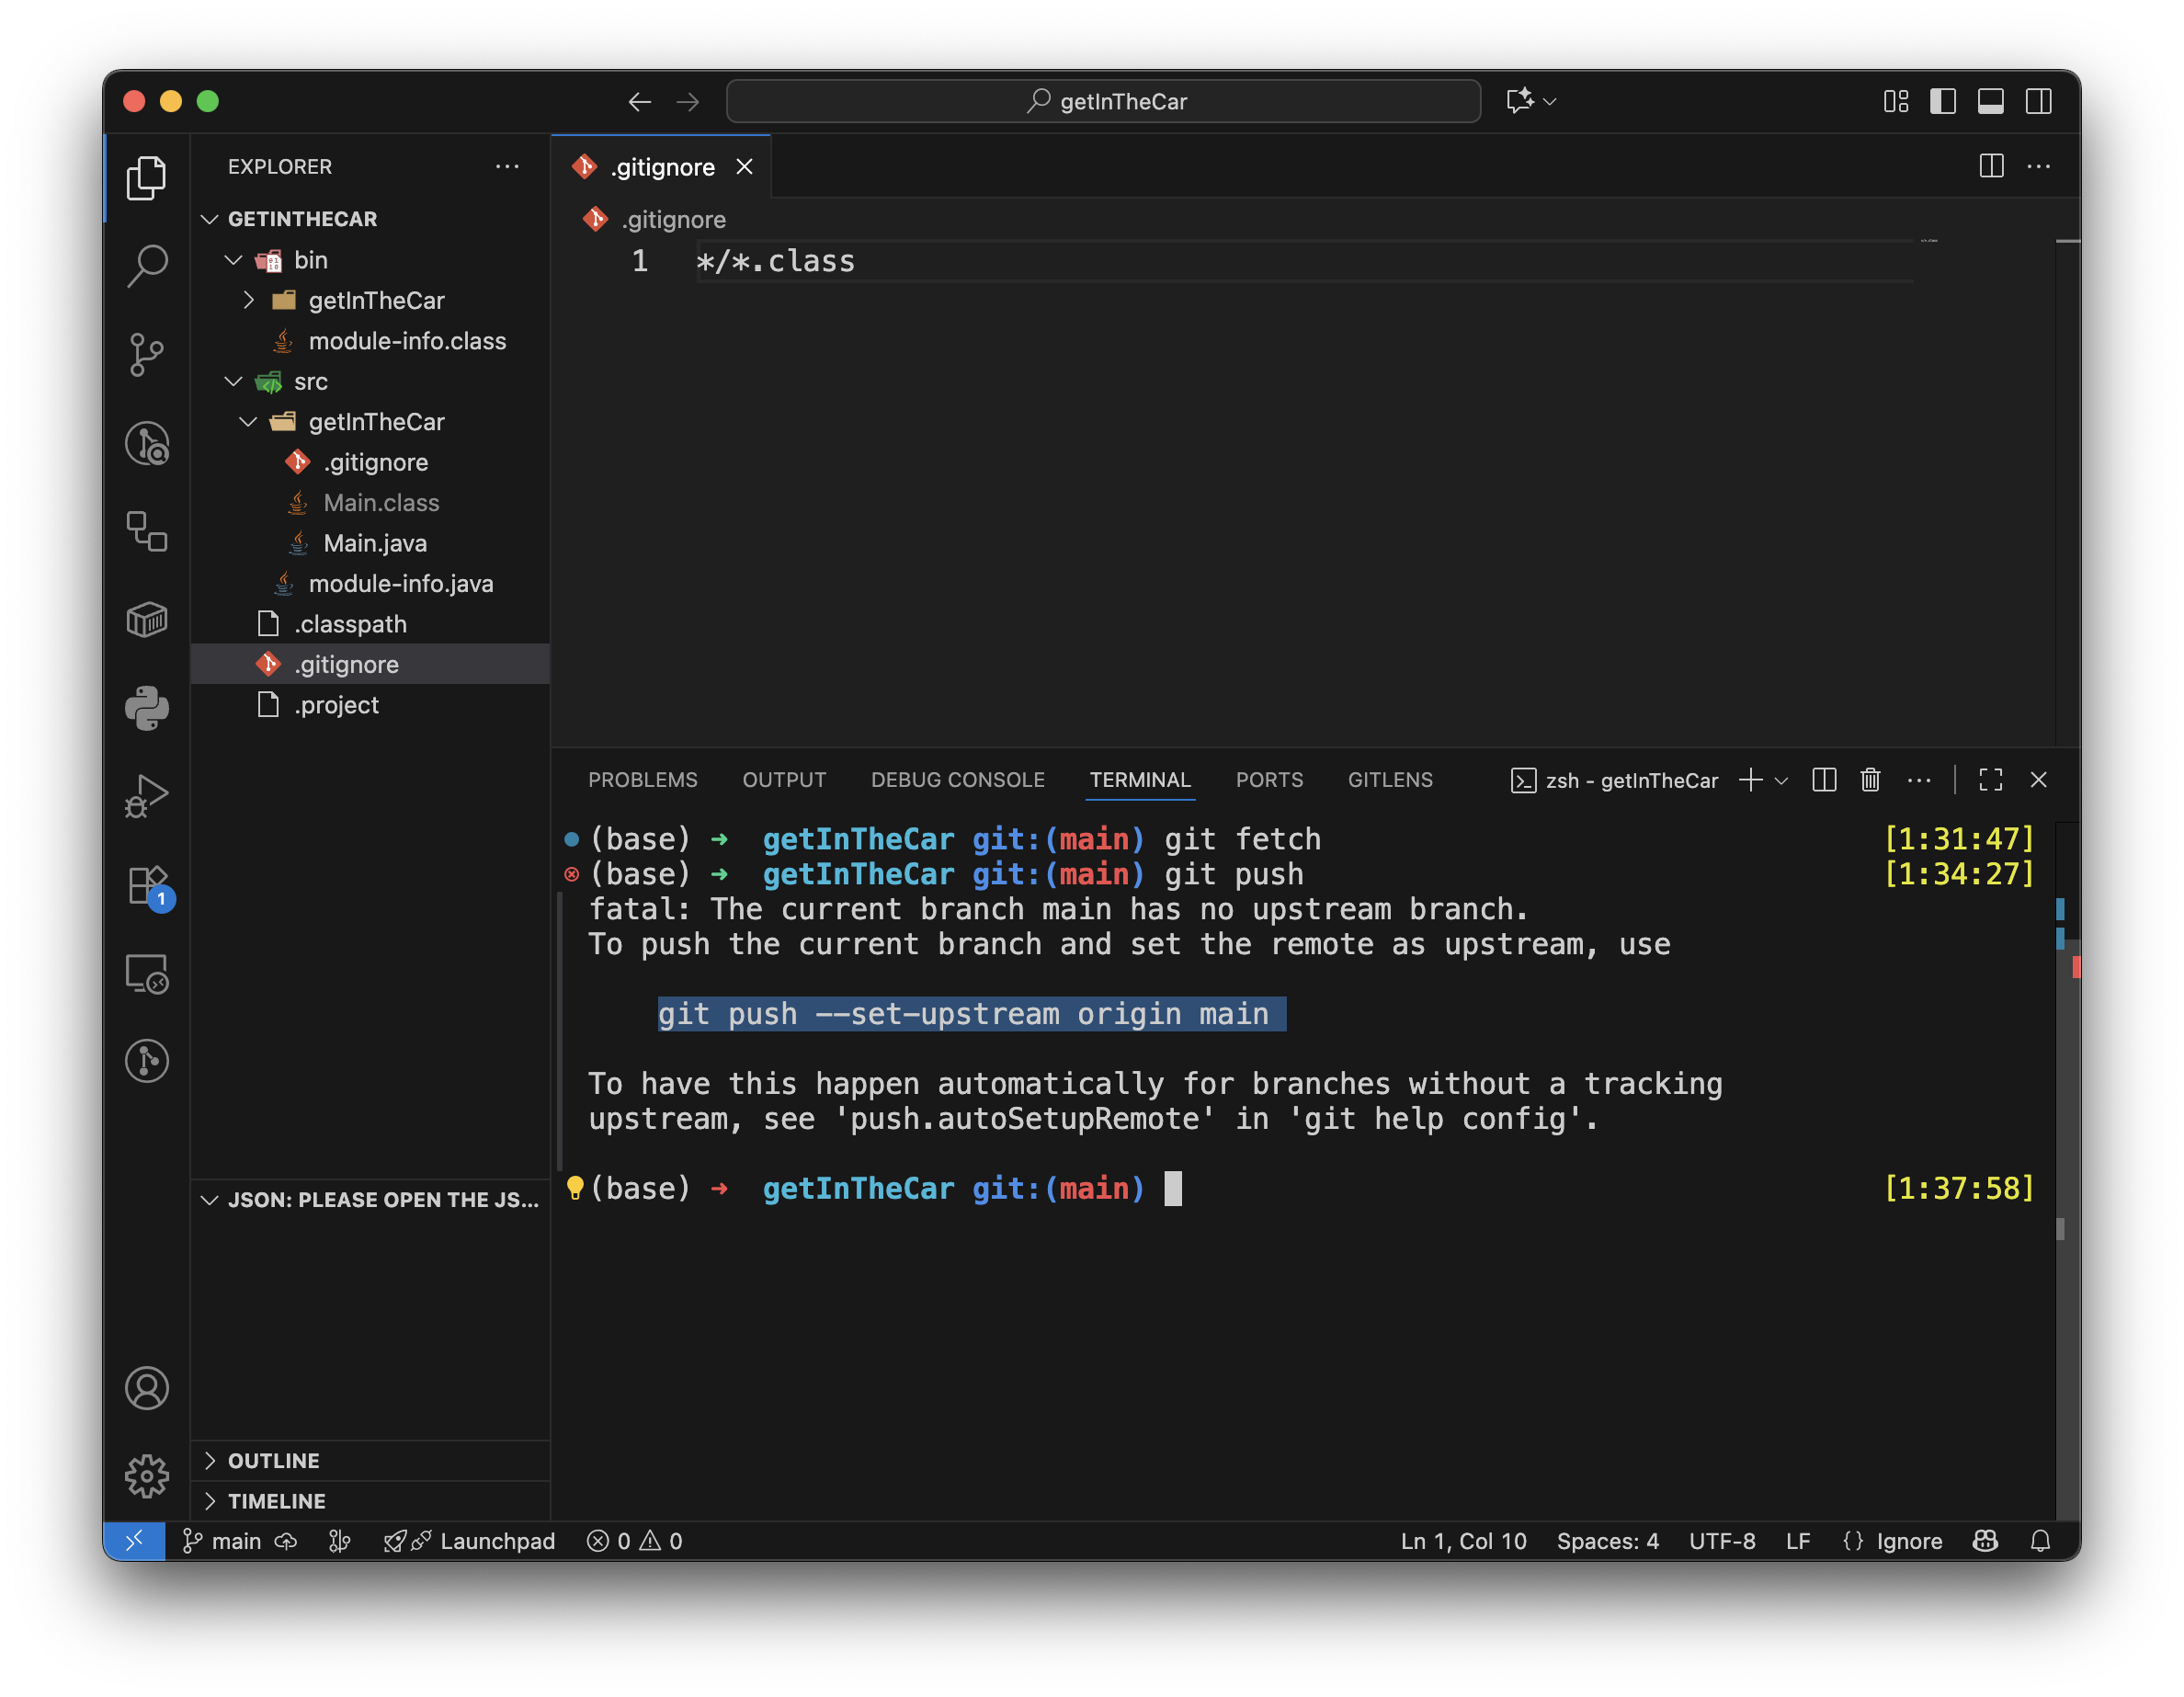Open the Source Control view
The image size is (2184, 1697).
(x=147, y=354)
